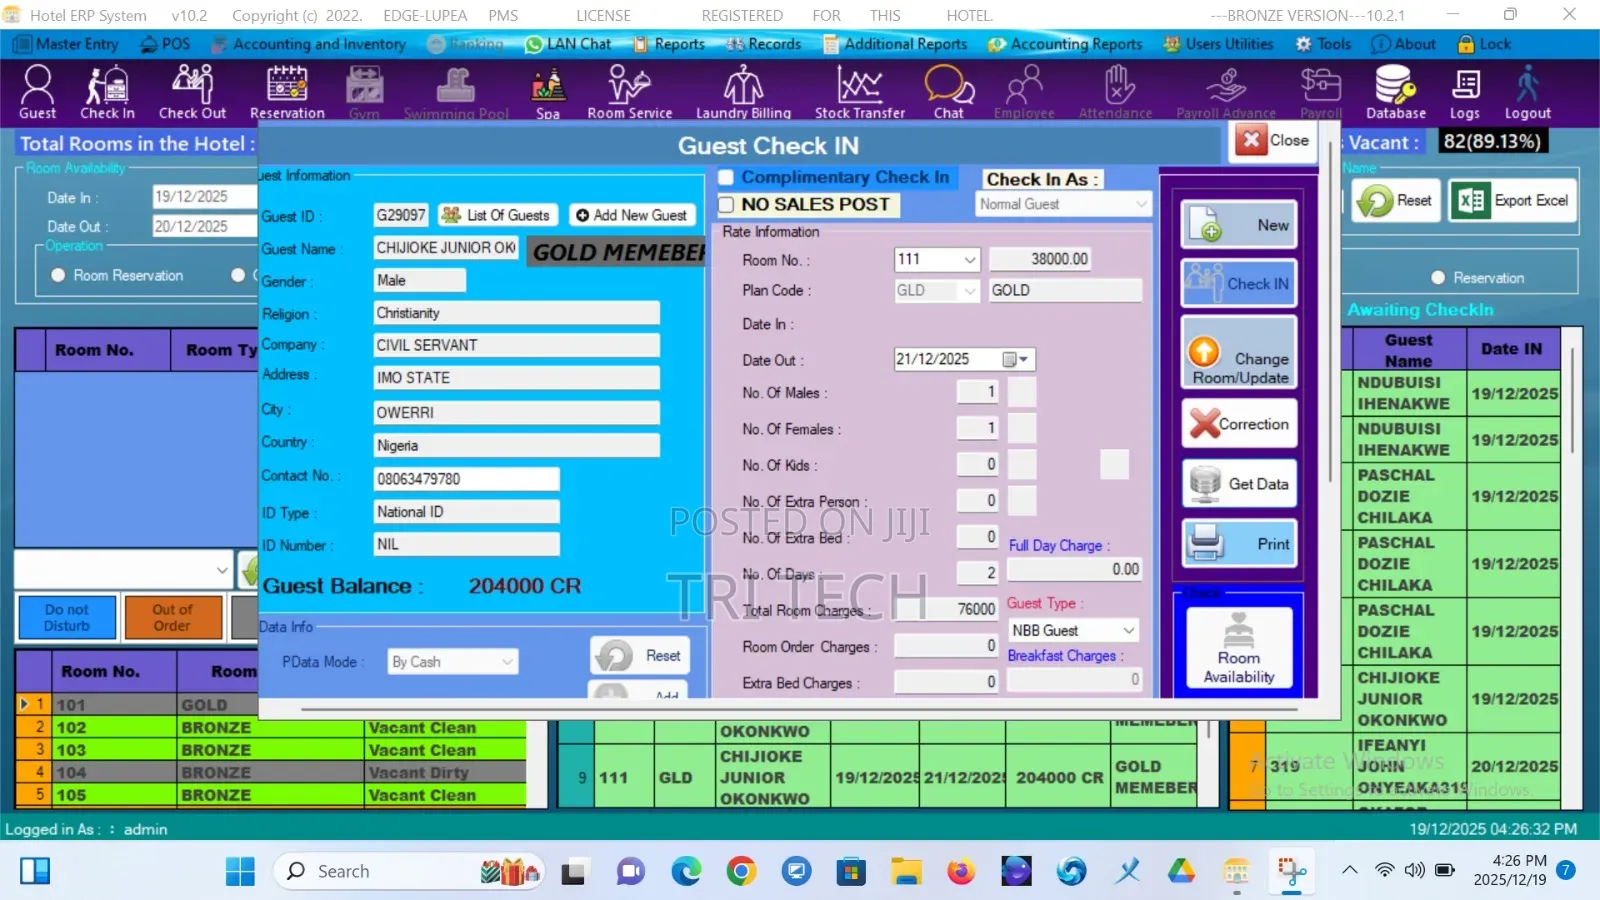Image resolution: width=1600 pixels, height=900 pixels.
Task: Open Microsoft Edge from the taskbar
Action: coord(686,871)
